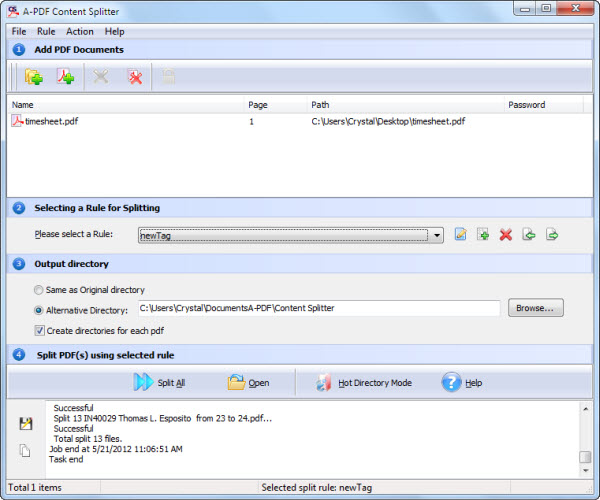Click the edit rule pencil icon

coord(461,234)
